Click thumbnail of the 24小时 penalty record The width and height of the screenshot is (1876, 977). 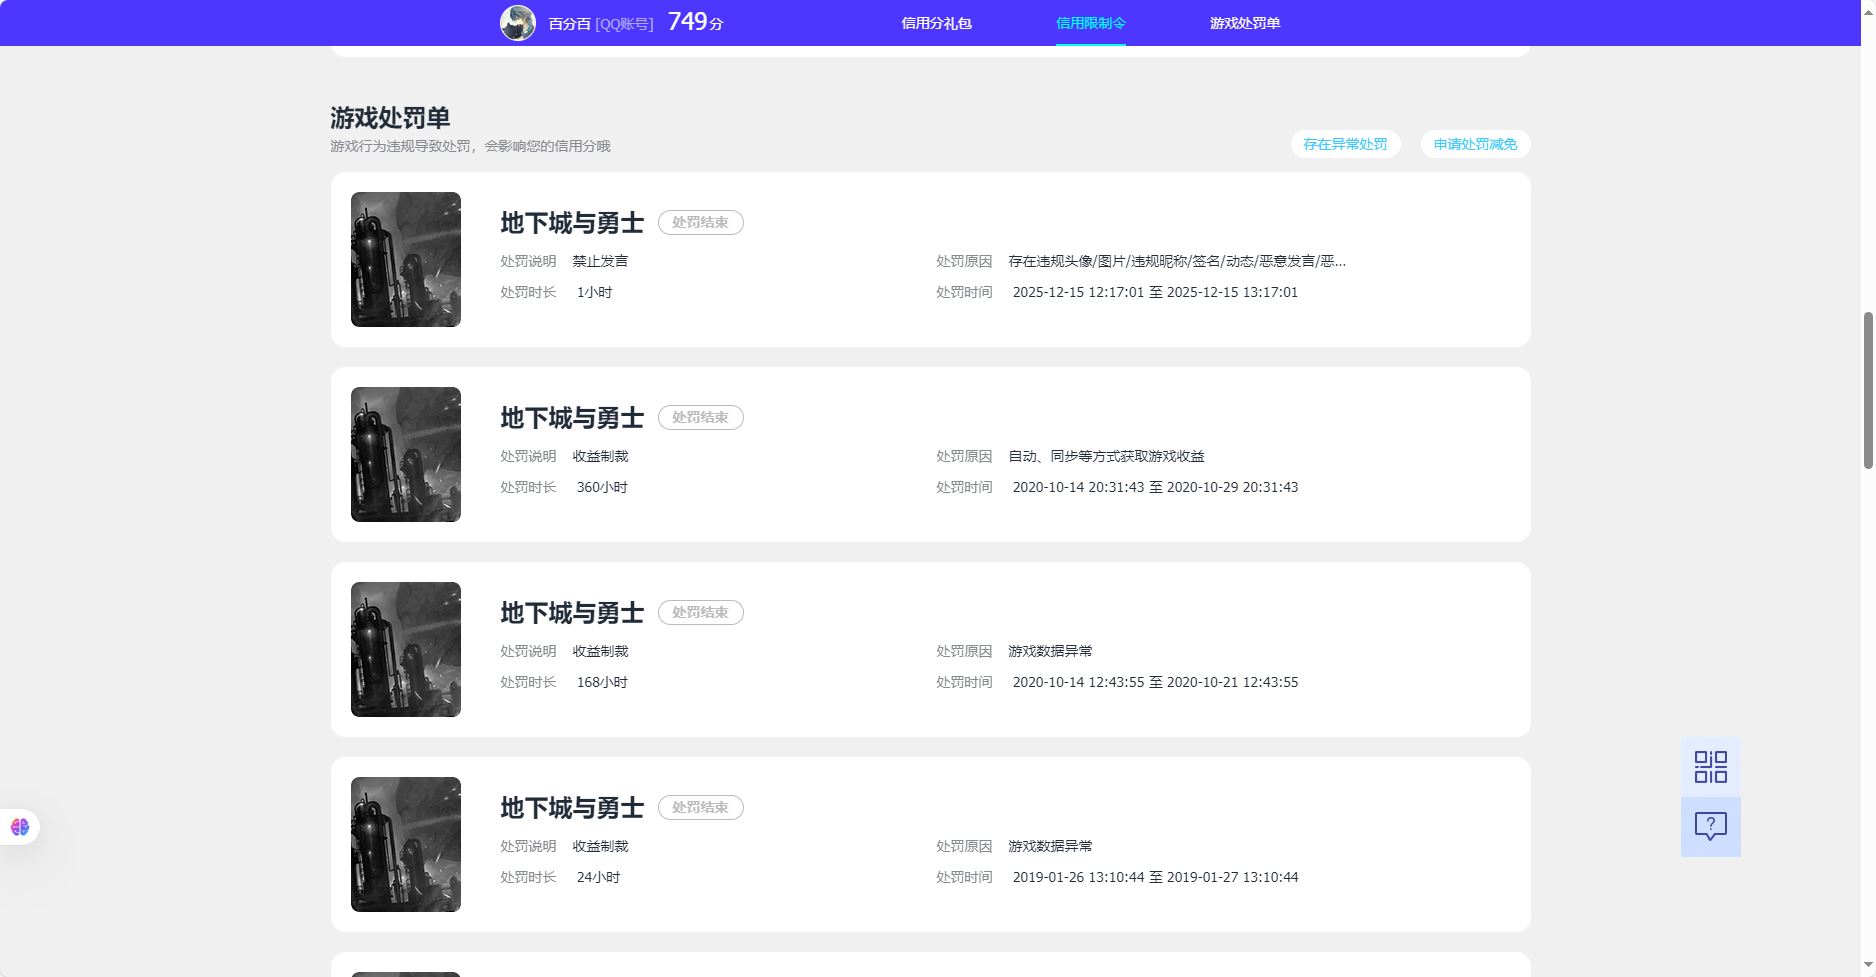coord(406,844)
